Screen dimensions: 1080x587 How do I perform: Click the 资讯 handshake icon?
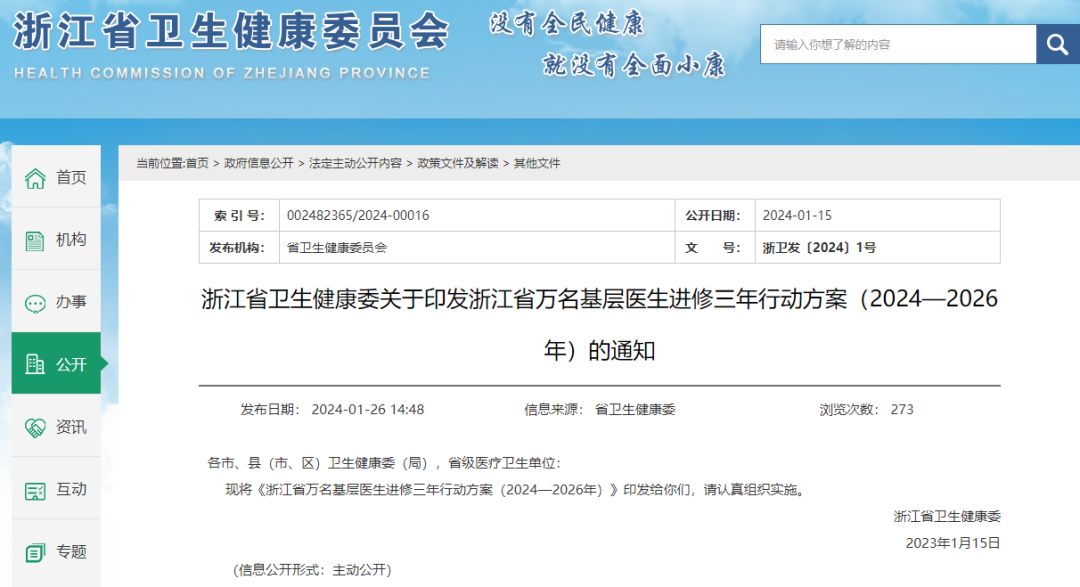(35, 428)
